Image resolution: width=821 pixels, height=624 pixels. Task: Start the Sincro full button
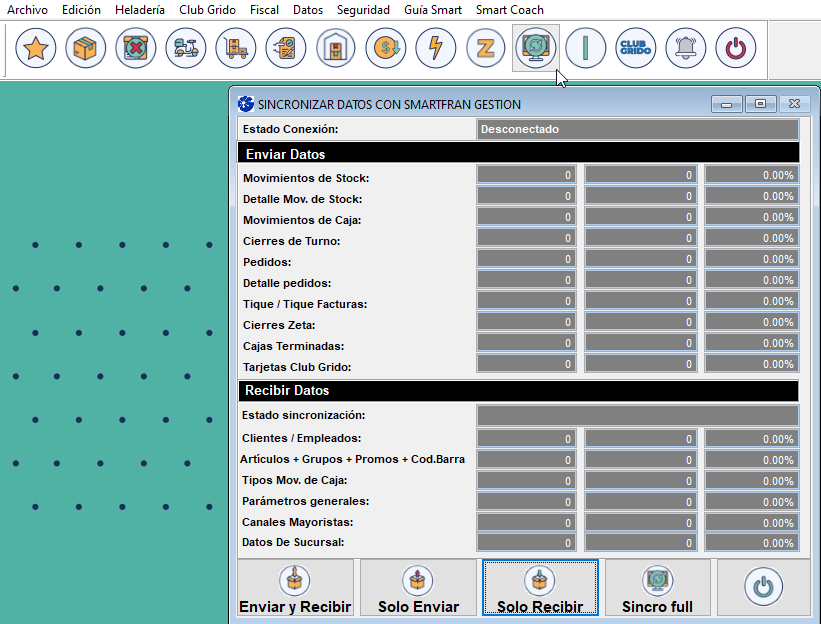pyautogui.click(x=658, y=588)
